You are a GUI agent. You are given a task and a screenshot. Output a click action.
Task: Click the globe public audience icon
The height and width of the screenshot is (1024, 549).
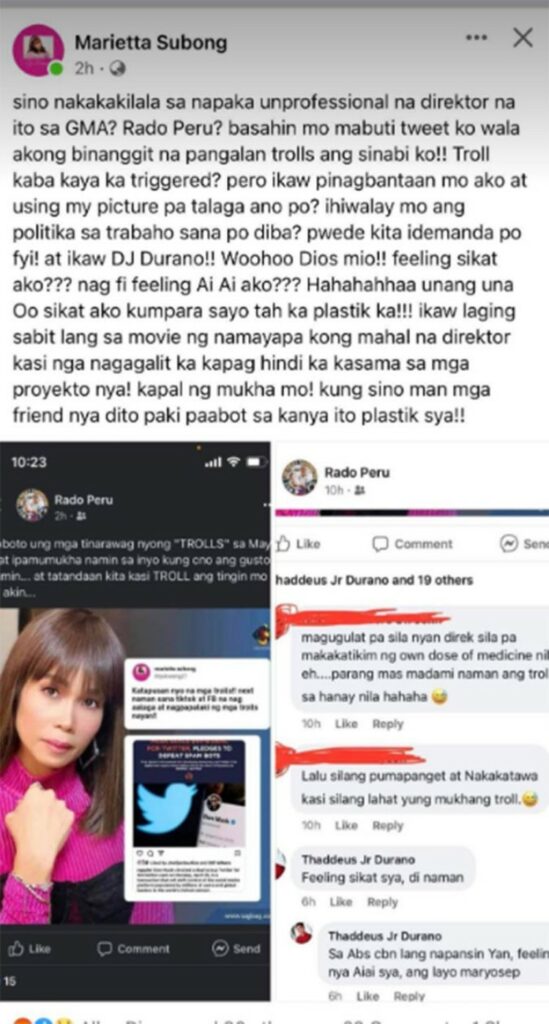pyautogui.click(x=118, y=67)
